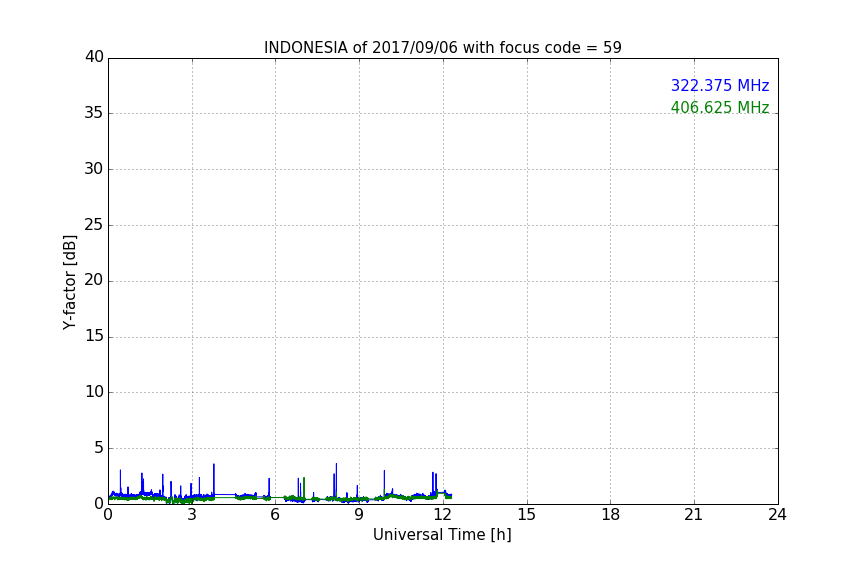
Task: Click x-axis tick label 12
Action: point(443,515)
